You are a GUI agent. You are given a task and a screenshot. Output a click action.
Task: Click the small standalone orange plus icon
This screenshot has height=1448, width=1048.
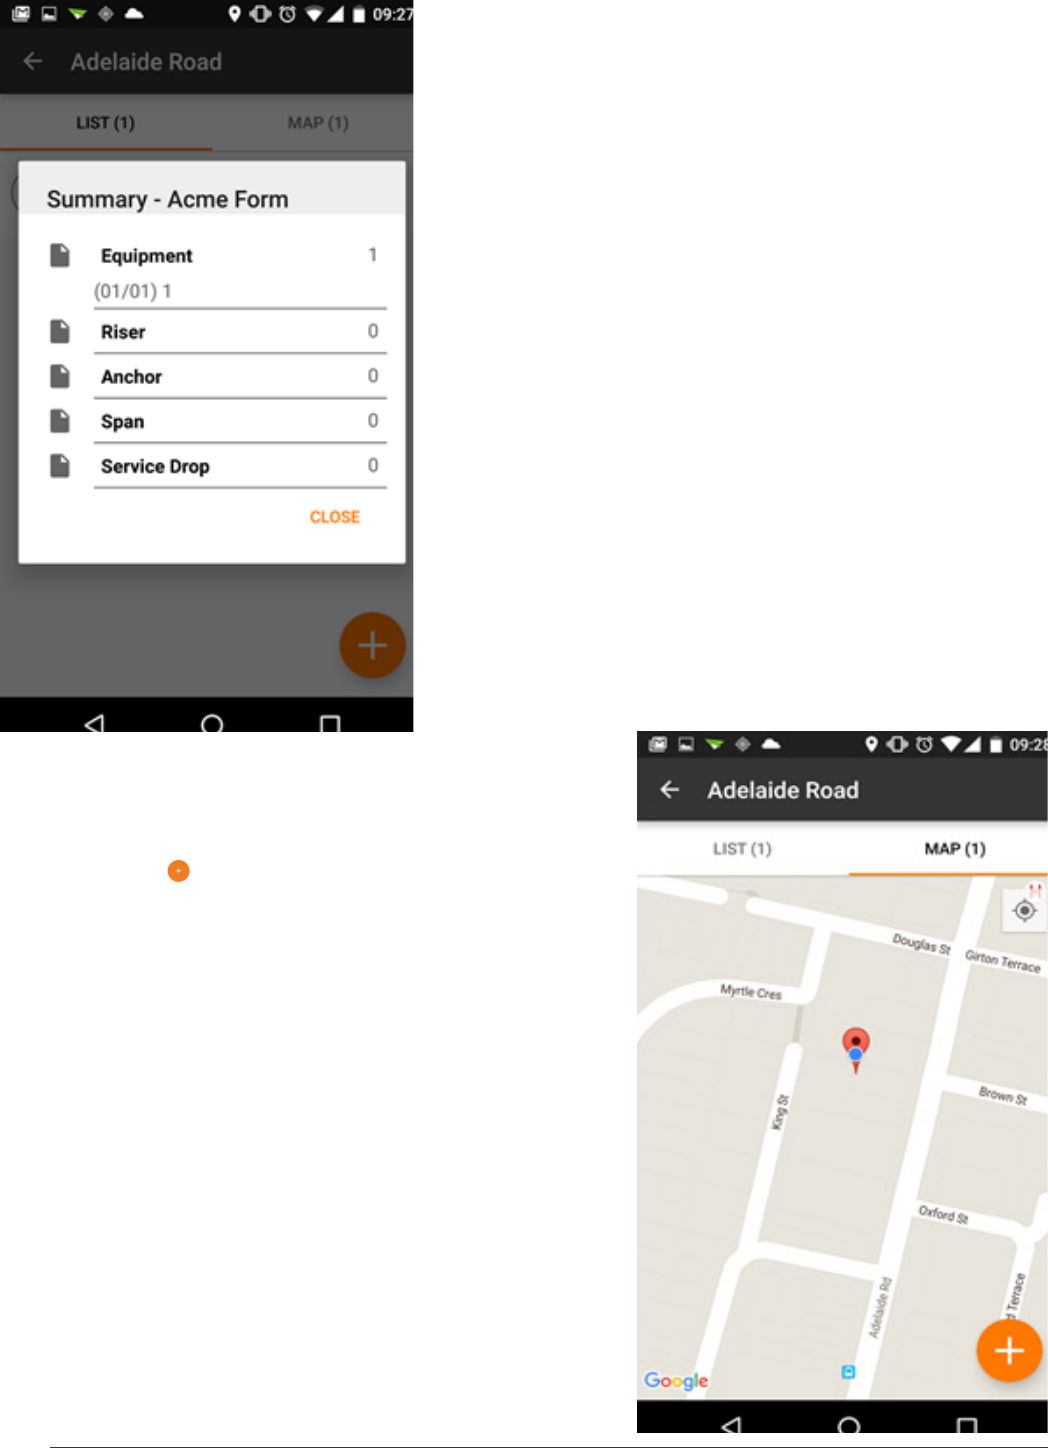point(178,871)
